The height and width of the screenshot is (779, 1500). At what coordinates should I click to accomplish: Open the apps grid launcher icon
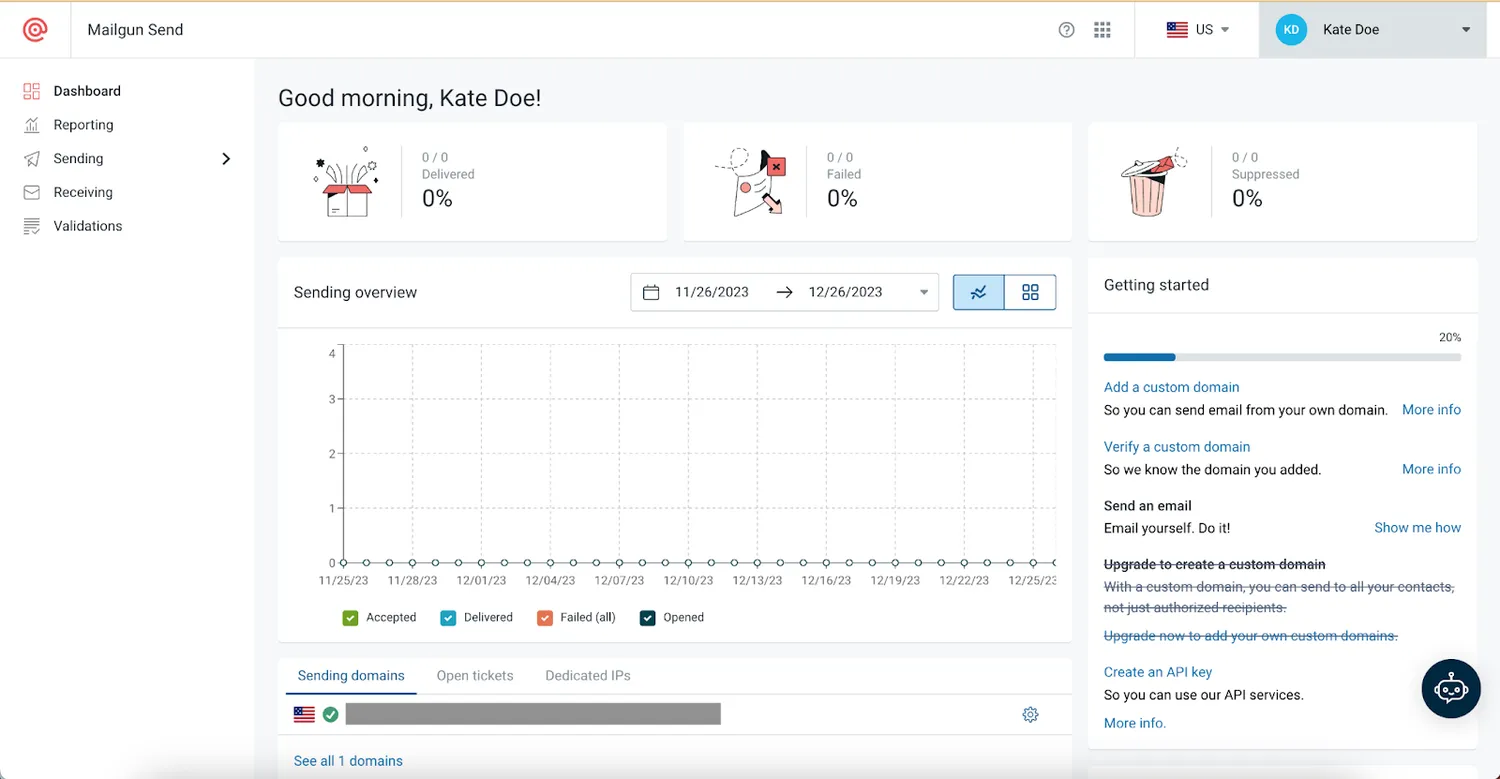(1102, 30)
